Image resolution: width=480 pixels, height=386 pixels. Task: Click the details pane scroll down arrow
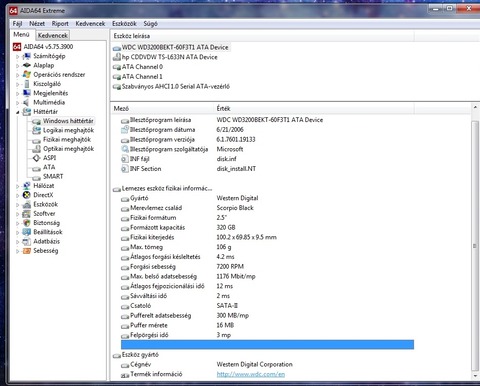pyautogui.click(x=475, y=376)
